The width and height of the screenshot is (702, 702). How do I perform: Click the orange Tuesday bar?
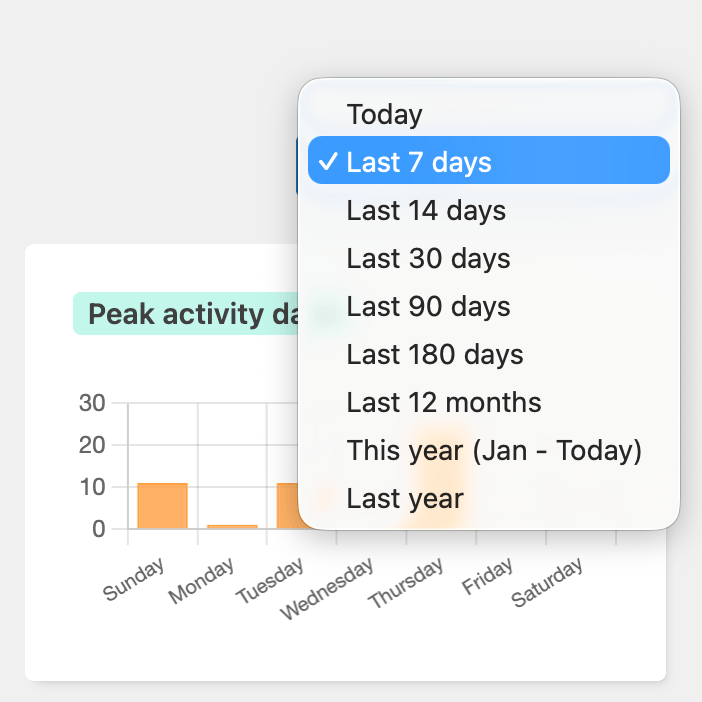point(288,506)
